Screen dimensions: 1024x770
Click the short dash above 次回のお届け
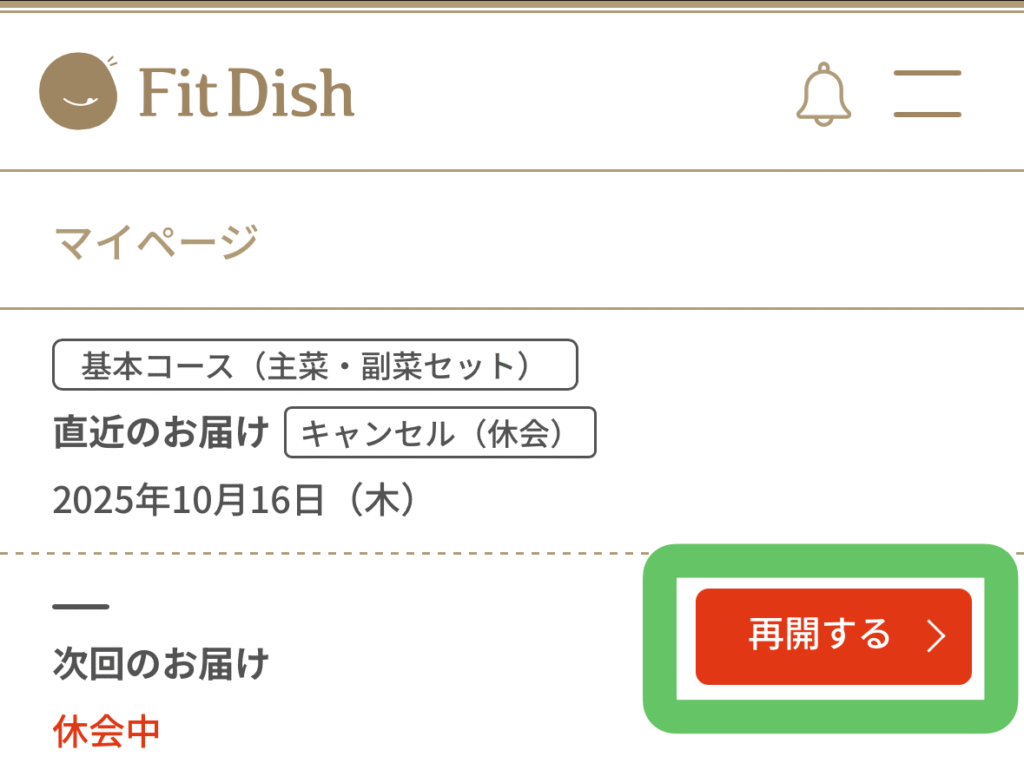click(80, 607)
